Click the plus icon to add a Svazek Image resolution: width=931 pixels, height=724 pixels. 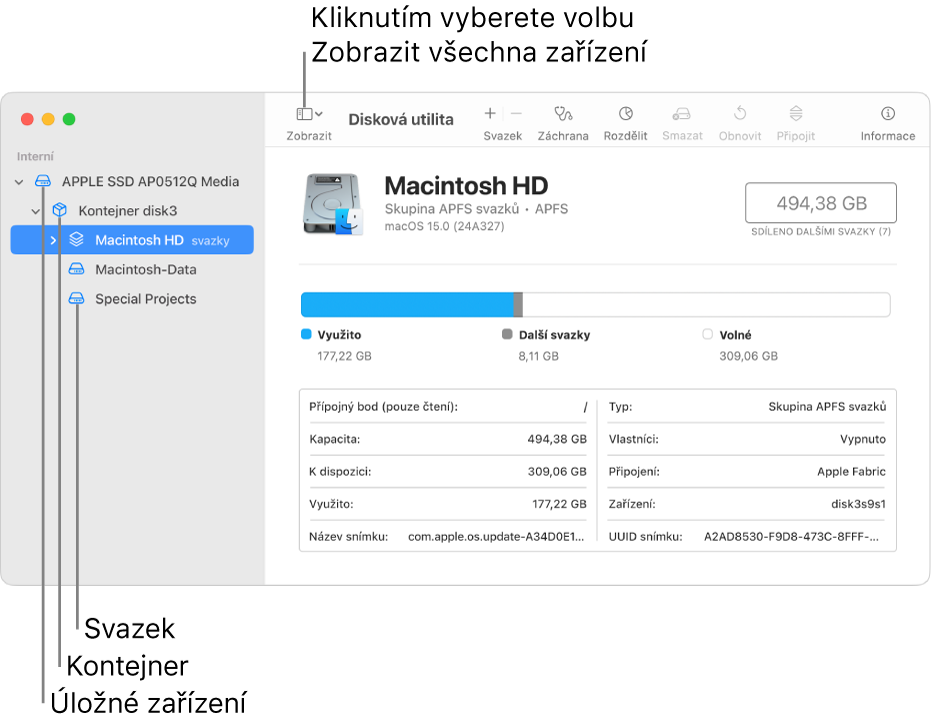[490, 113]
